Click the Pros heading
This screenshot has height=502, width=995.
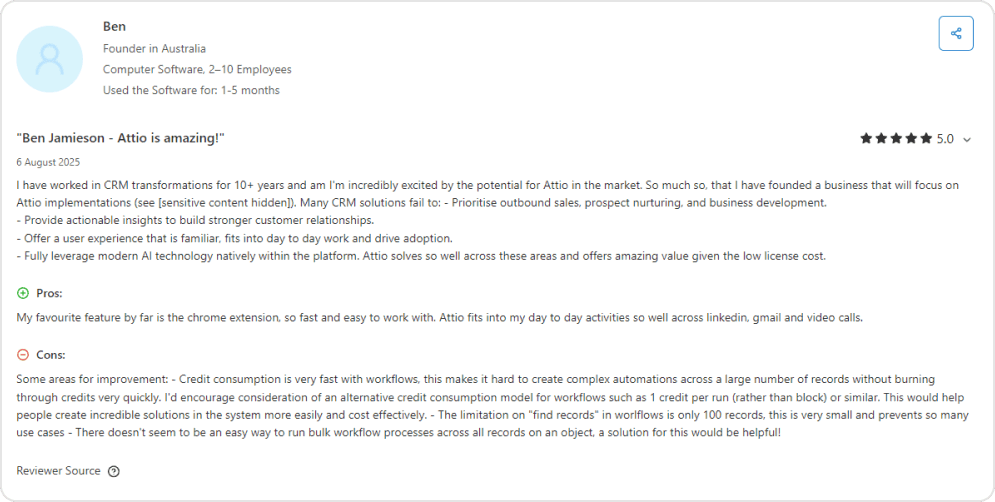50,293
